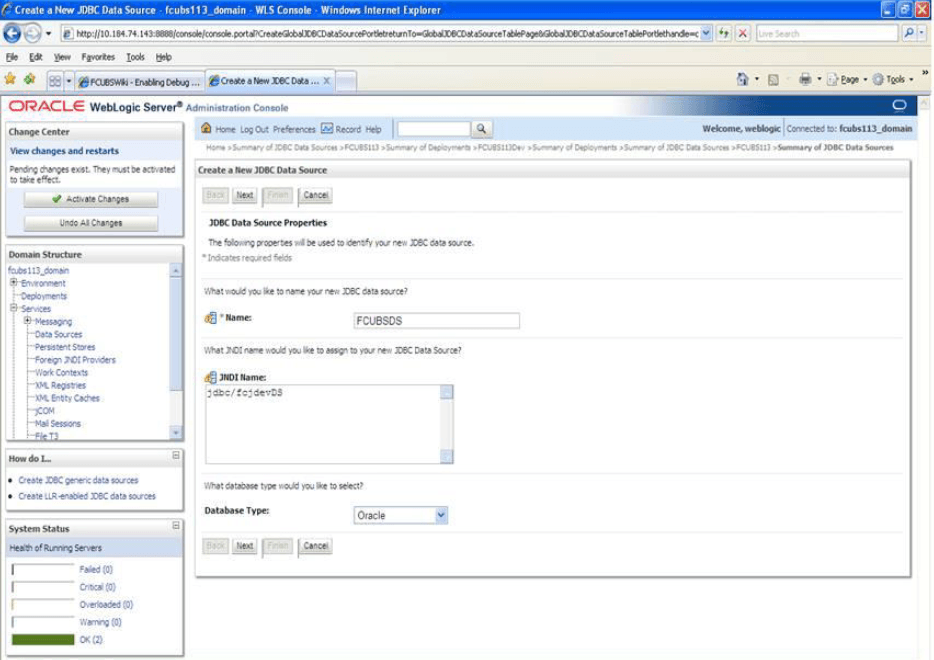
Task: Click the Stop loading red X icon
Action: pyautogui.click(x=742, y=33)
